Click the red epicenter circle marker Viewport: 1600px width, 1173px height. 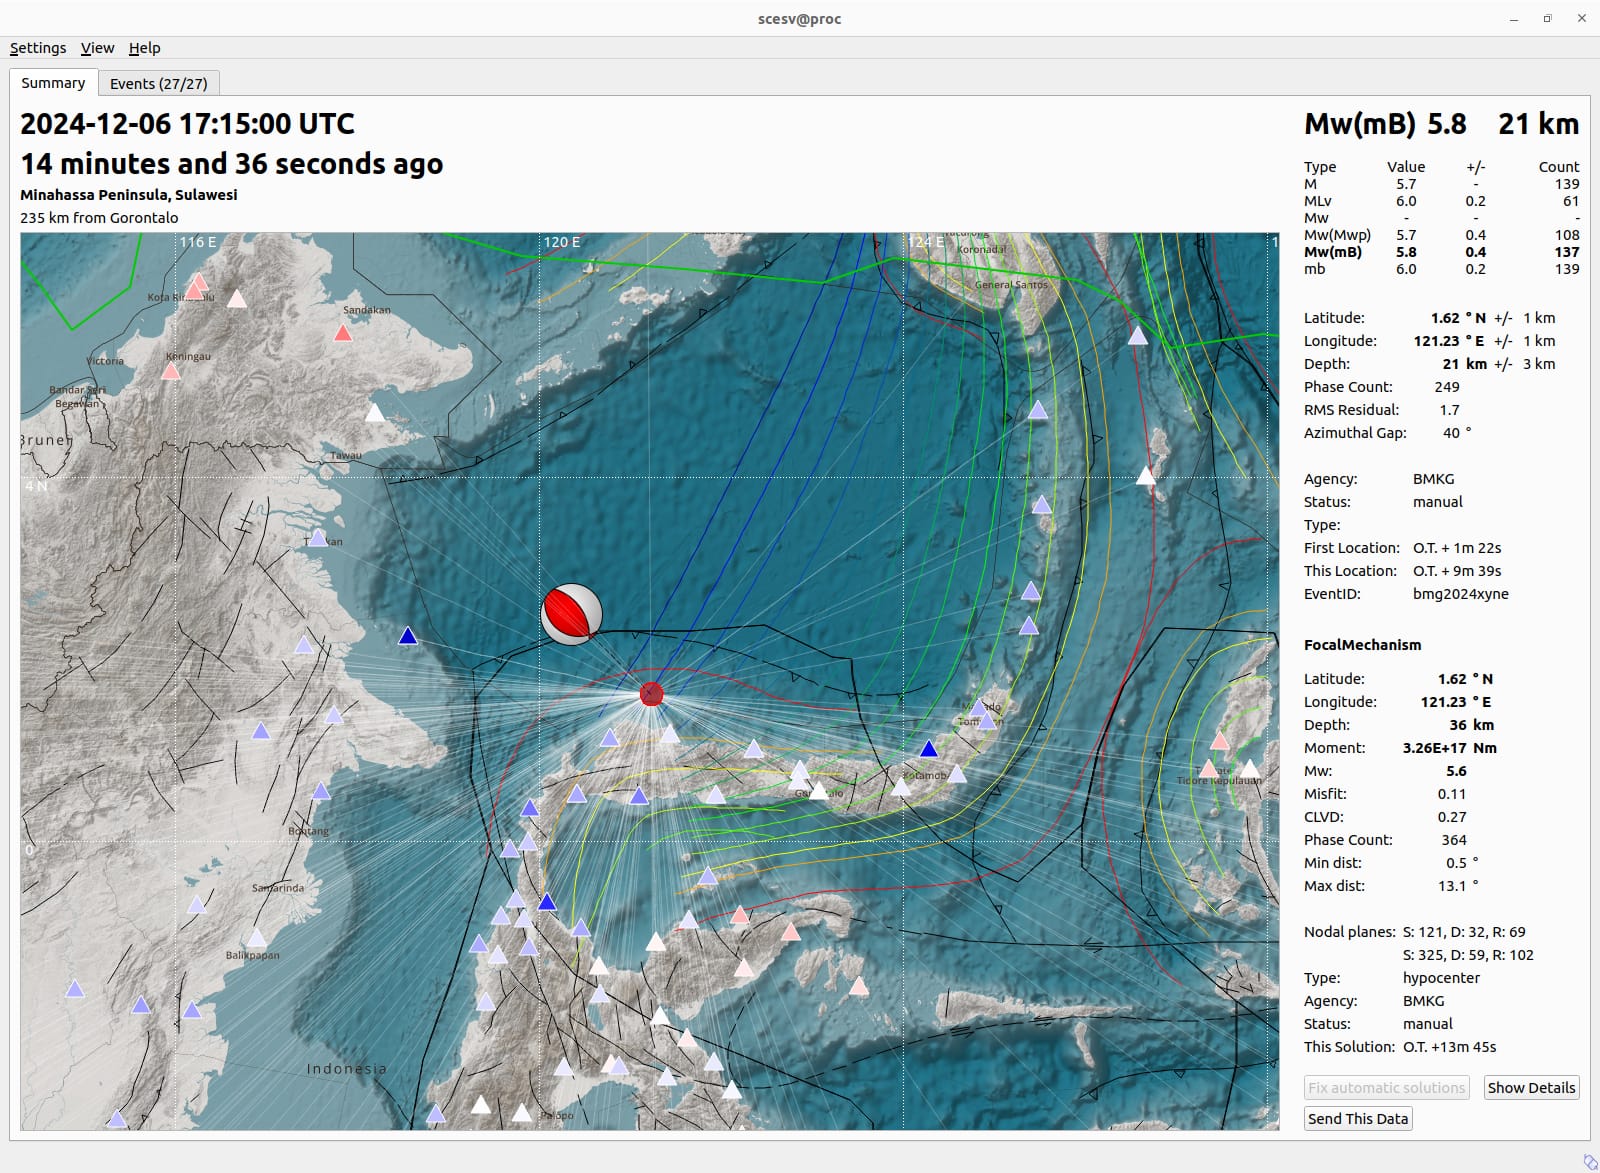651,694
